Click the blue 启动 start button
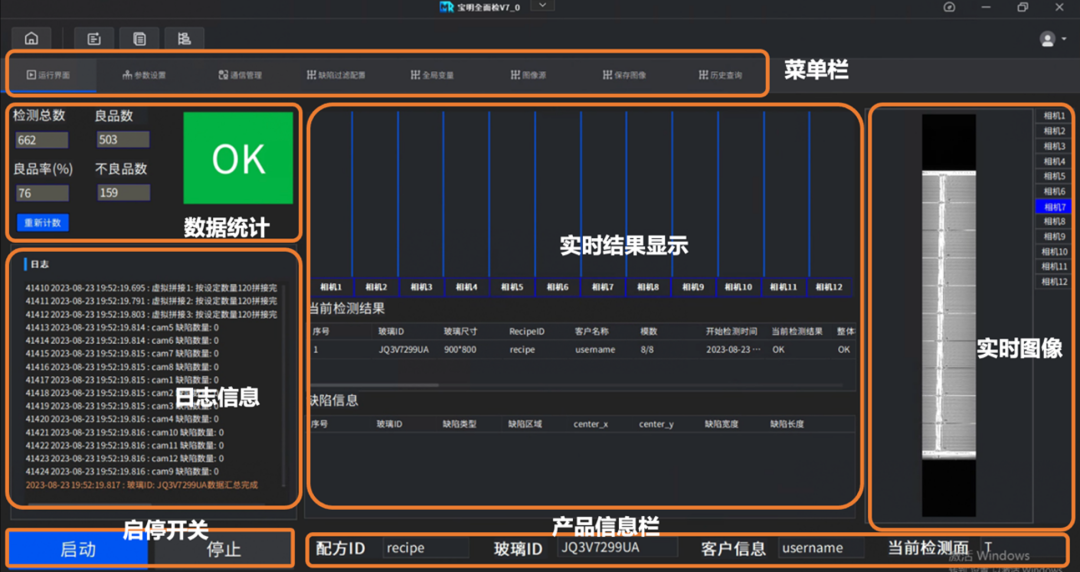This screenshot has height=572, width=1080. click(78, 549)
